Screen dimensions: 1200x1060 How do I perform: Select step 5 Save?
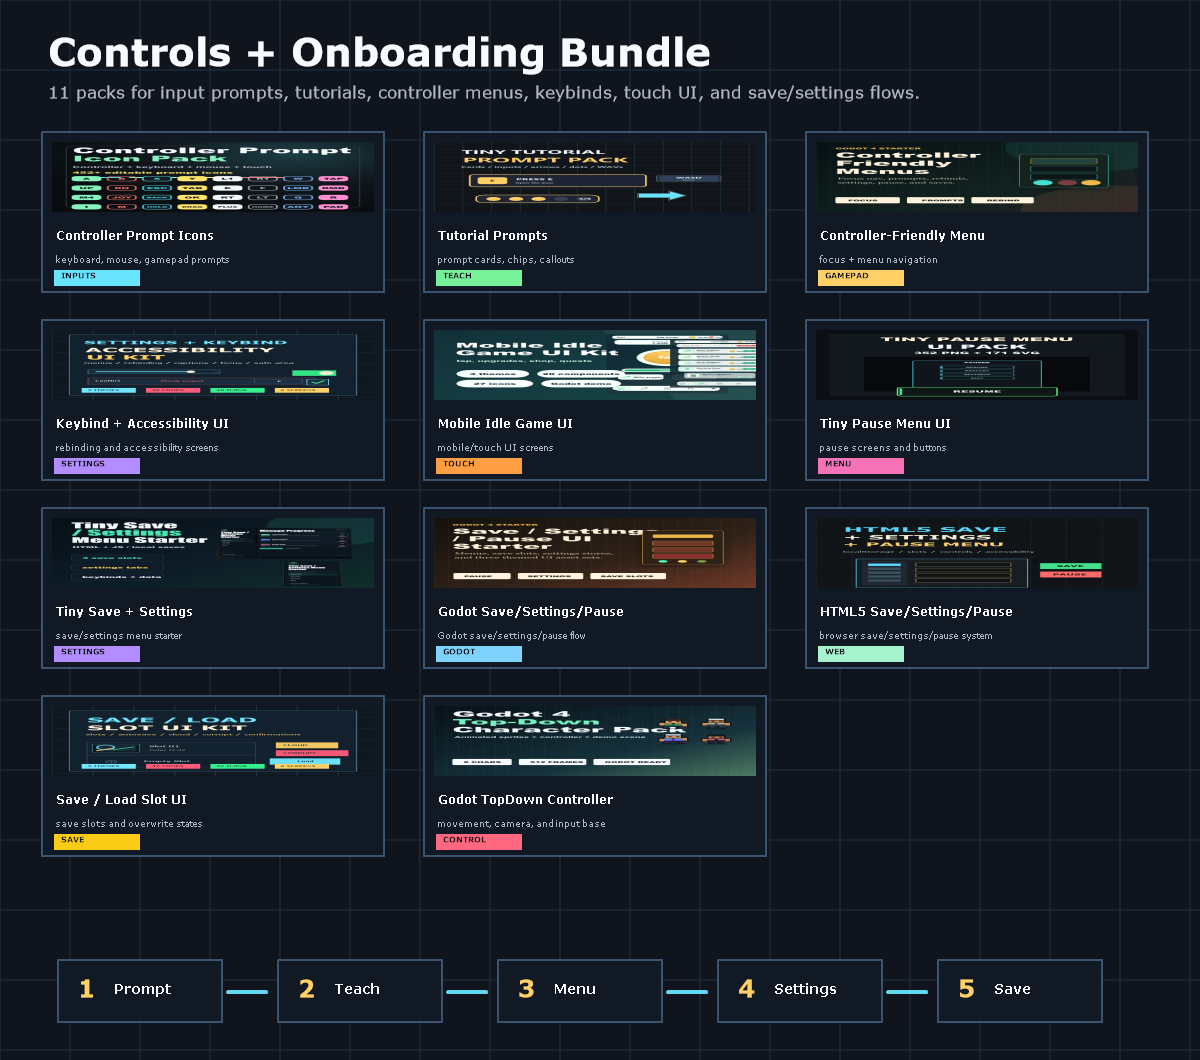1020,991
